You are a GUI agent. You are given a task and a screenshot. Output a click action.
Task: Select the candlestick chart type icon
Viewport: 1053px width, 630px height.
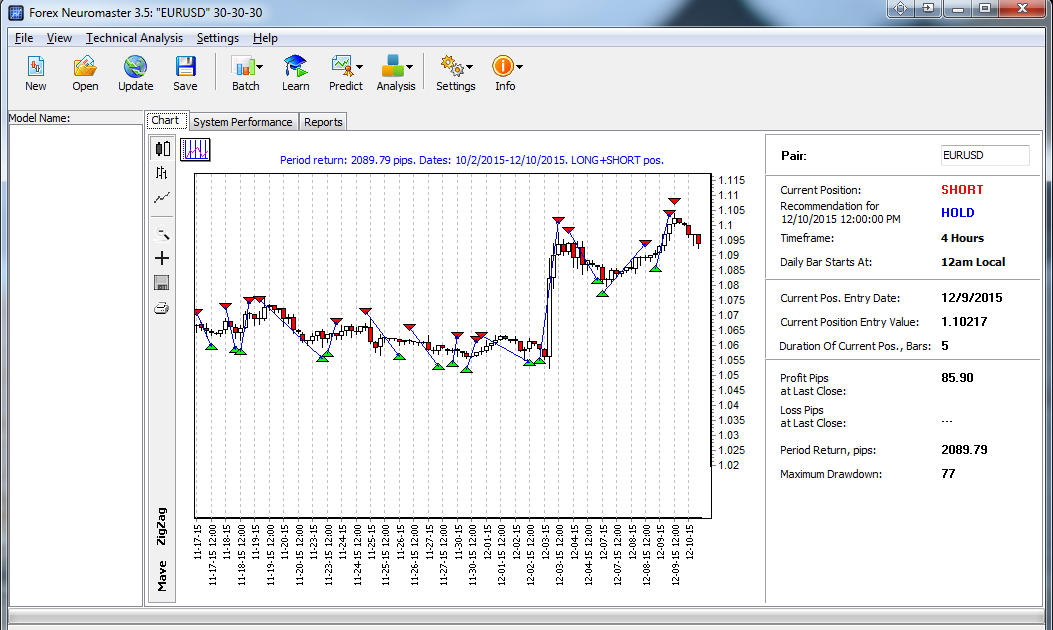tap(162, 148)
